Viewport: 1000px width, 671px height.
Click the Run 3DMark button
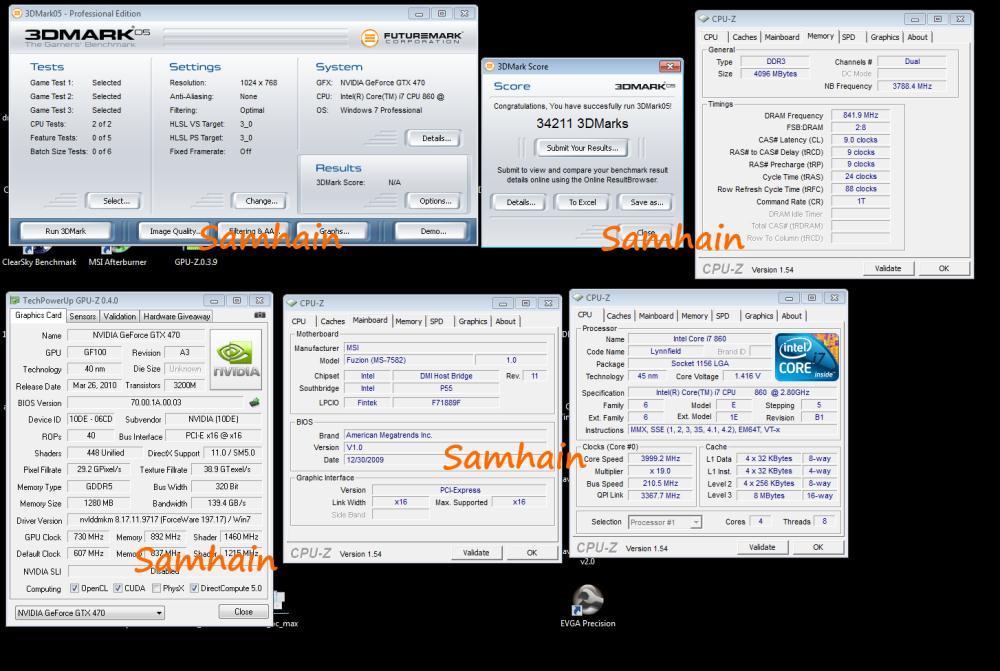[x=66, y=231]
